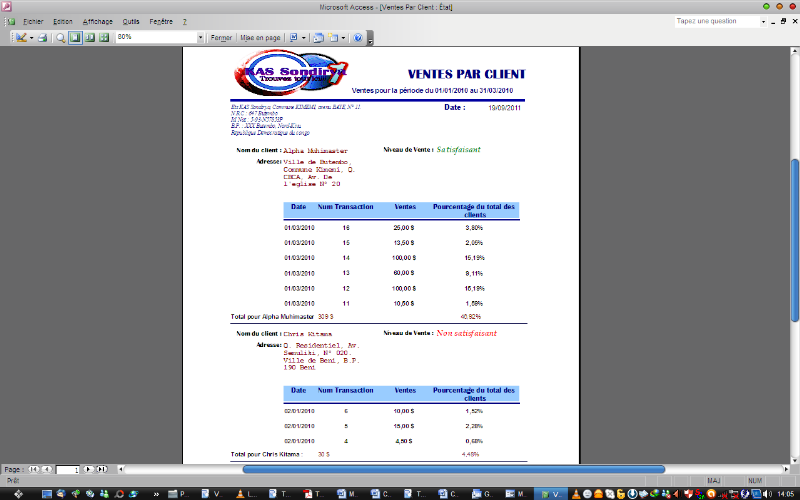Viewport: 800px width, 500px height.
Task: Open the toolbar options chevron
Action: (x=370, y=39)
